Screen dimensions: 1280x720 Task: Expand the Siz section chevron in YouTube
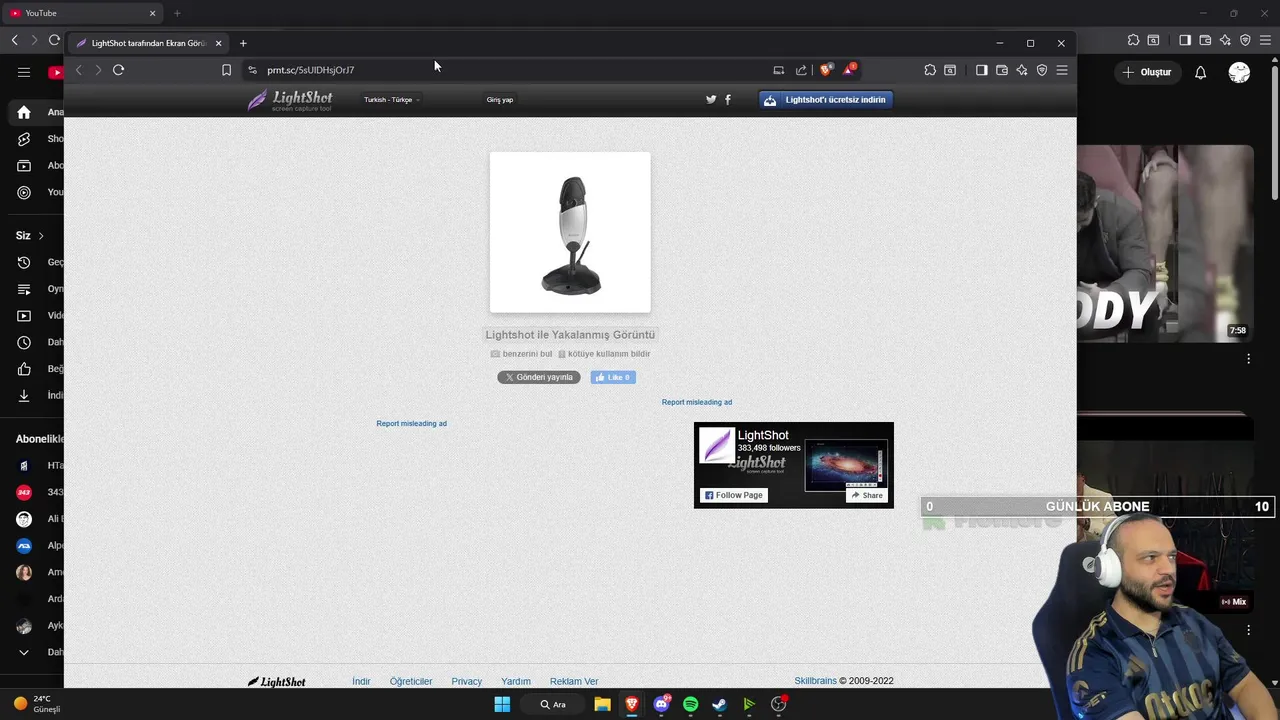(x=41, y=236)
